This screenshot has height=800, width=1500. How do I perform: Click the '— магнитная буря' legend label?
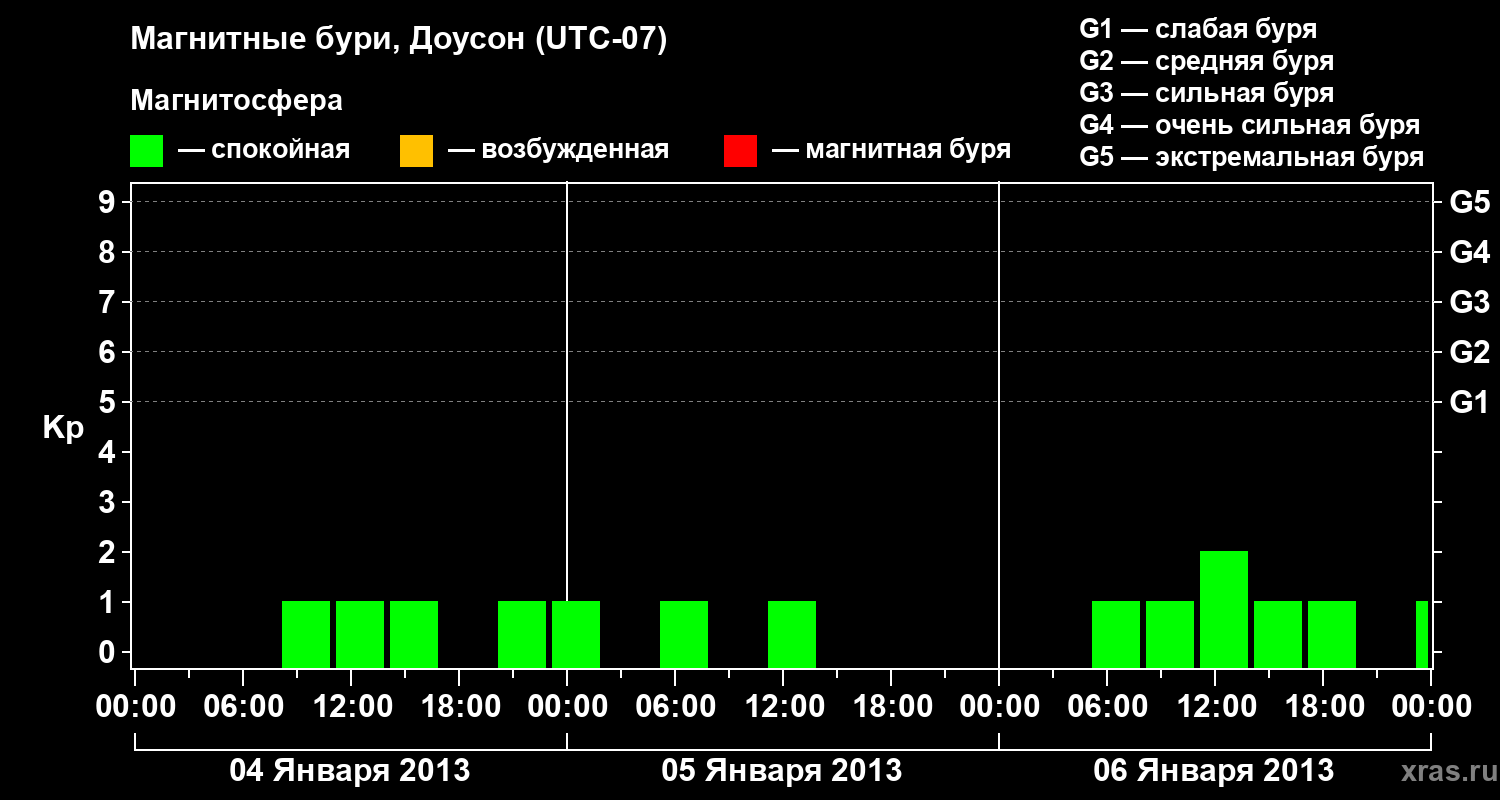(x=891, y=150)
